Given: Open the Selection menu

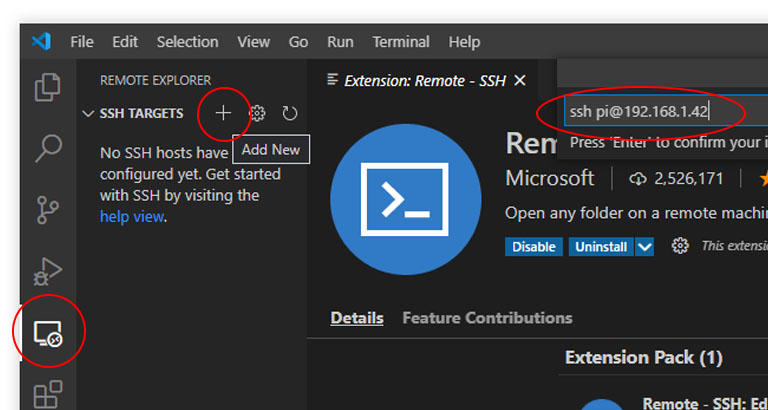Looking at the screenshot, I should tap(188, 42).
